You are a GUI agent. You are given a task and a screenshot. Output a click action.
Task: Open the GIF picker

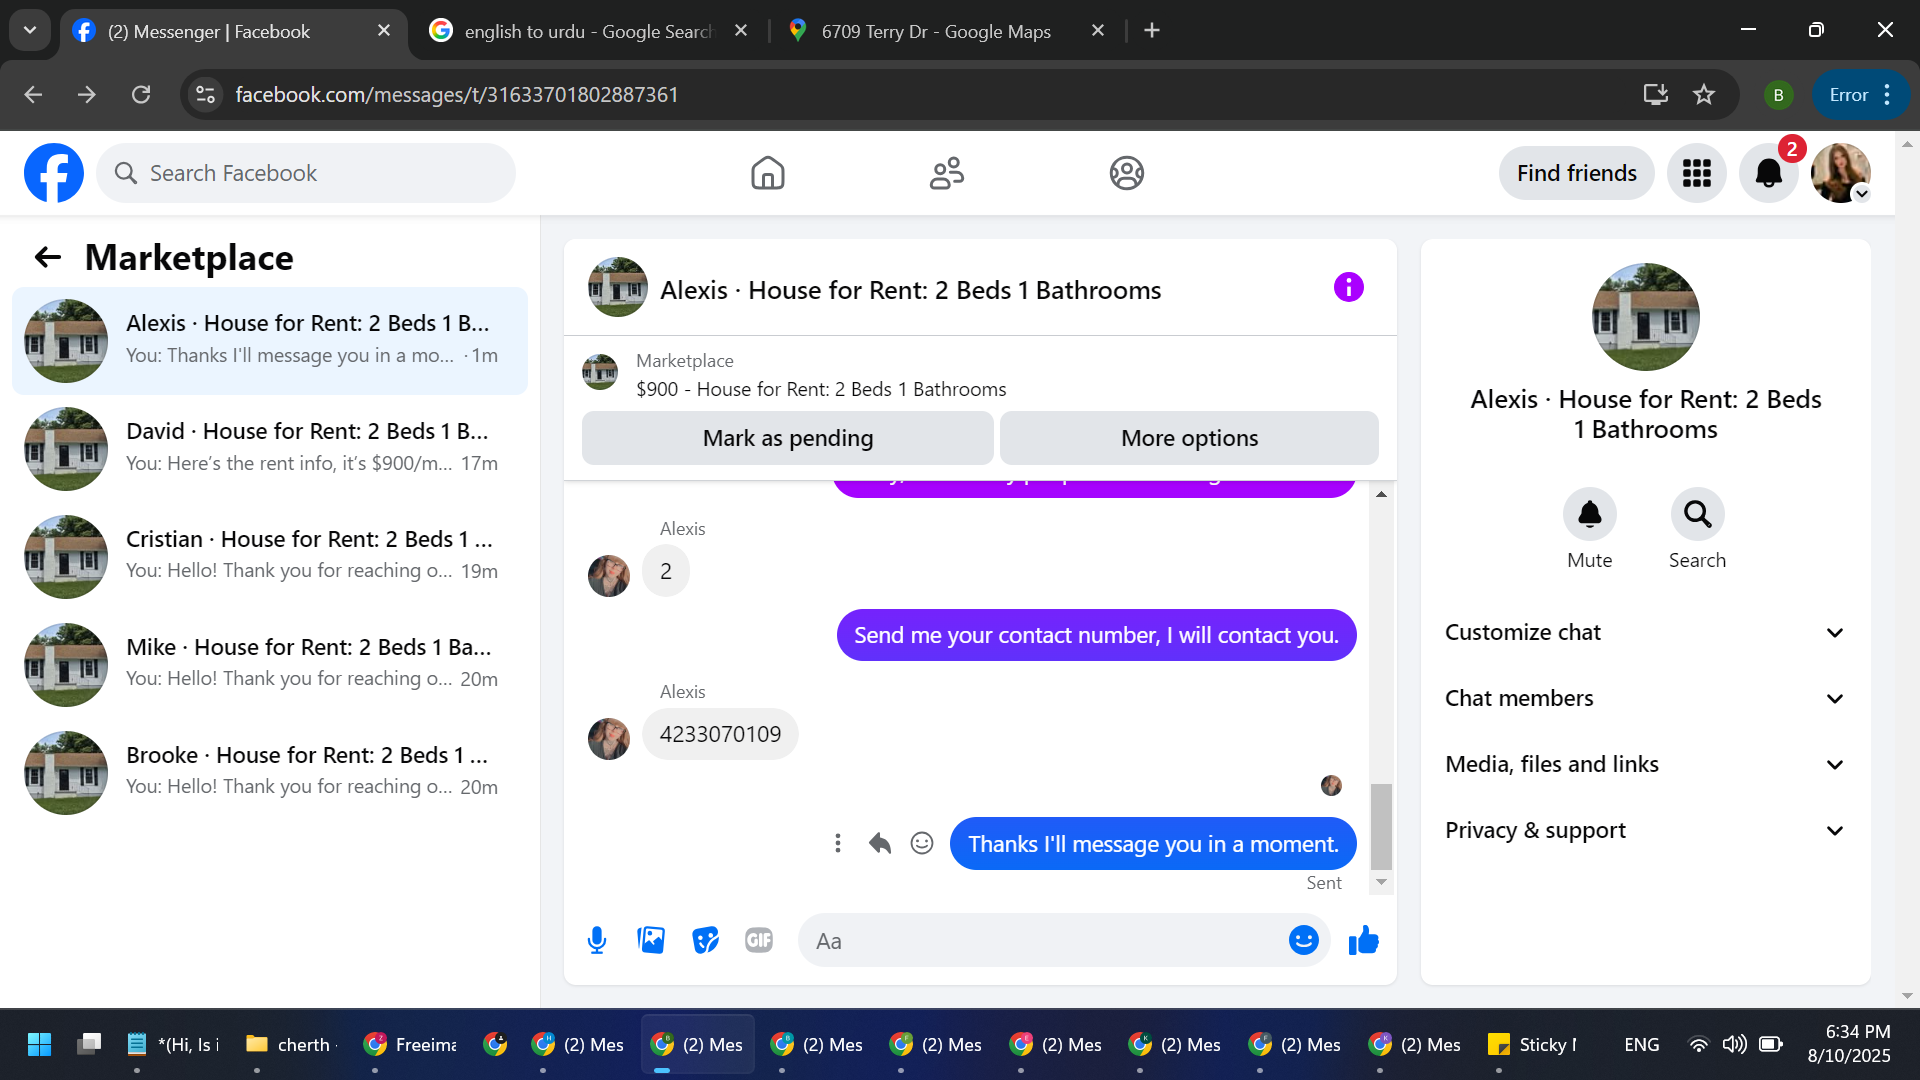point(759,940)
